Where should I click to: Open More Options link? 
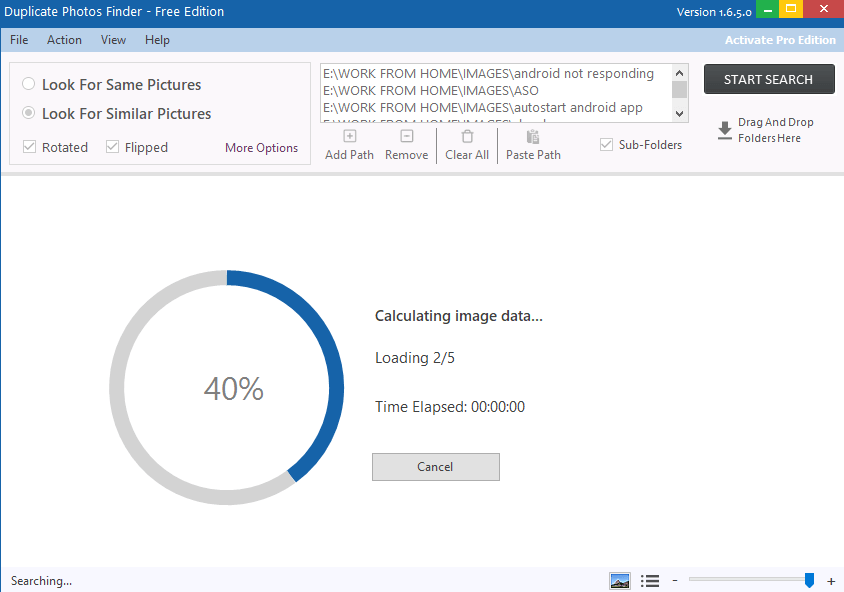tap(262, 147)
